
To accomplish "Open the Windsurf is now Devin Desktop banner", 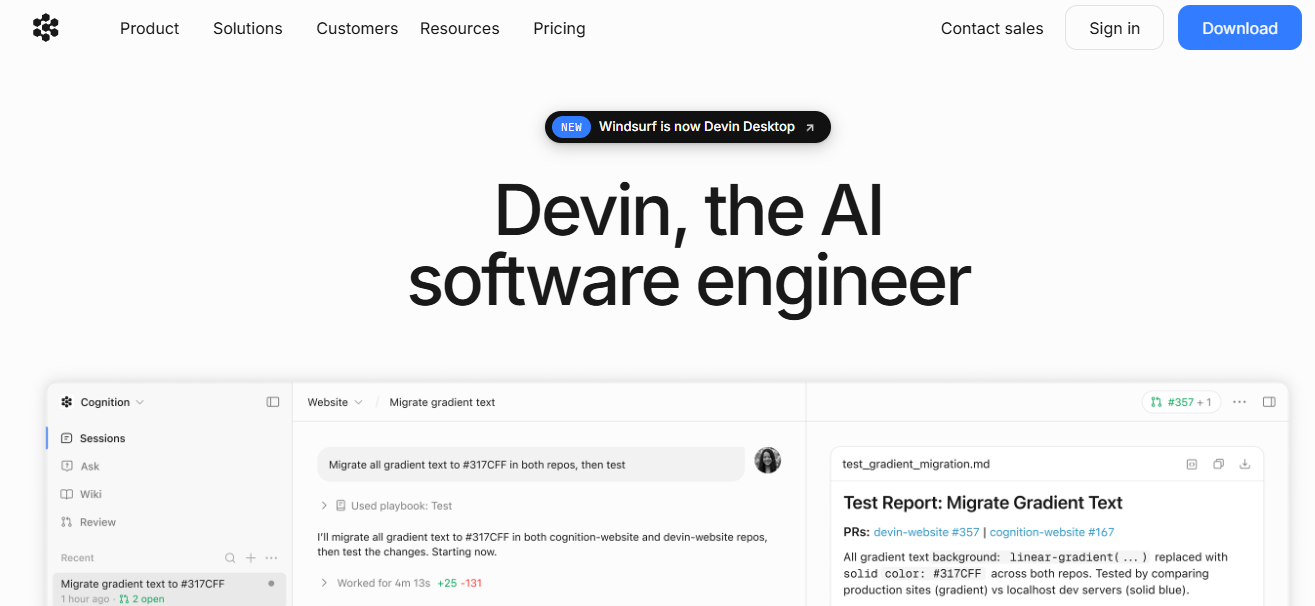I will (688, 127).
